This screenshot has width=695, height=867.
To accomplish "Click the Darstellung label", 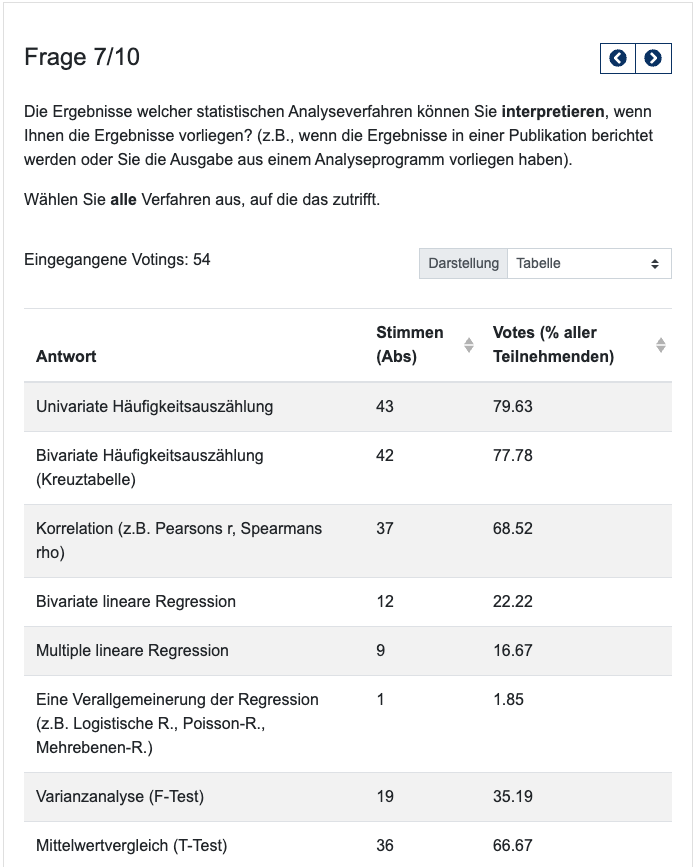I will pyautogui.click(x=463, y=264).
